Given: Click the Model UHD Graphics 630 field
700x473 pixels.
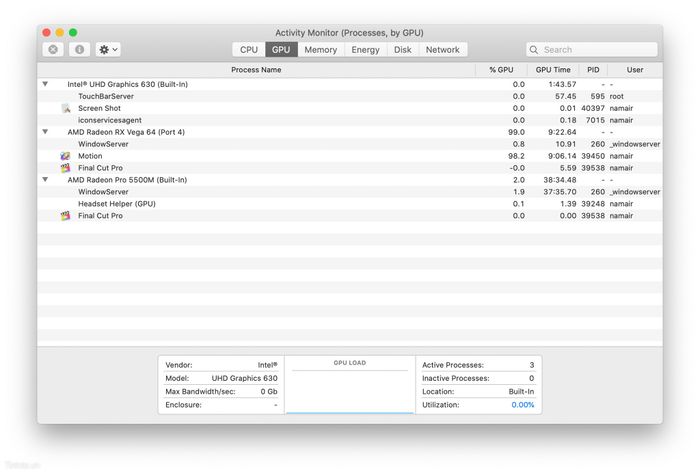Looking at the screenshot, I should 221,378.
